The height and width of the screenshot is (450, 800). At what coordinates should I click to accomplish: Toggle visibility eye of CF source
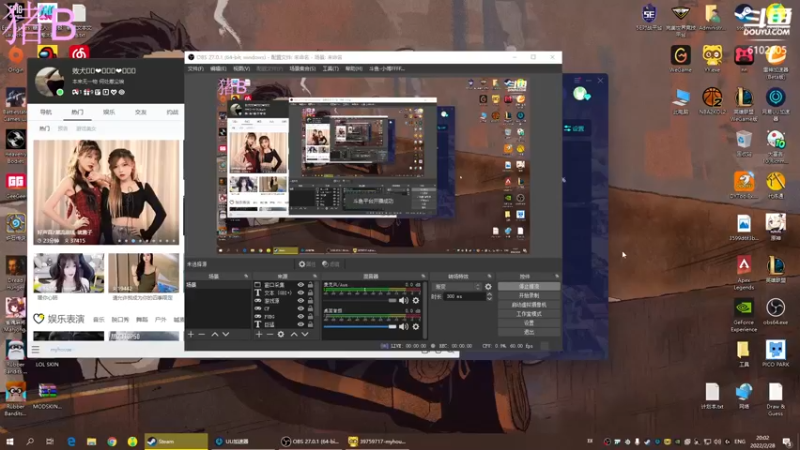[301, 308]
